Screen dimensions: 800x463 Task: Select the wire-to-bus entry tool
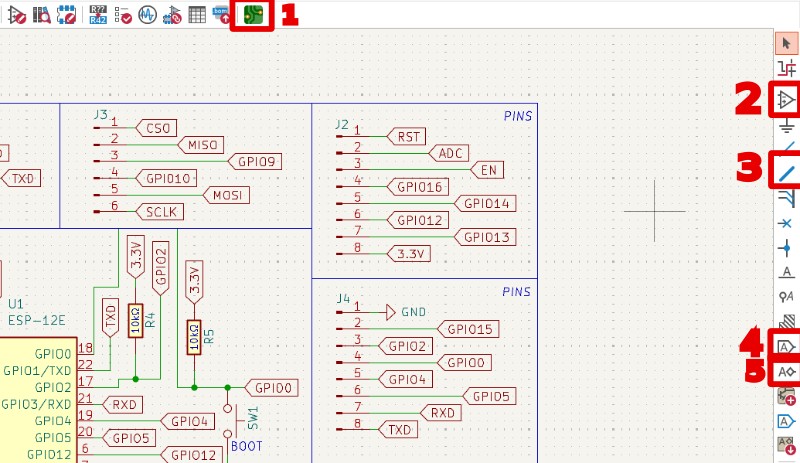(786, 198)
